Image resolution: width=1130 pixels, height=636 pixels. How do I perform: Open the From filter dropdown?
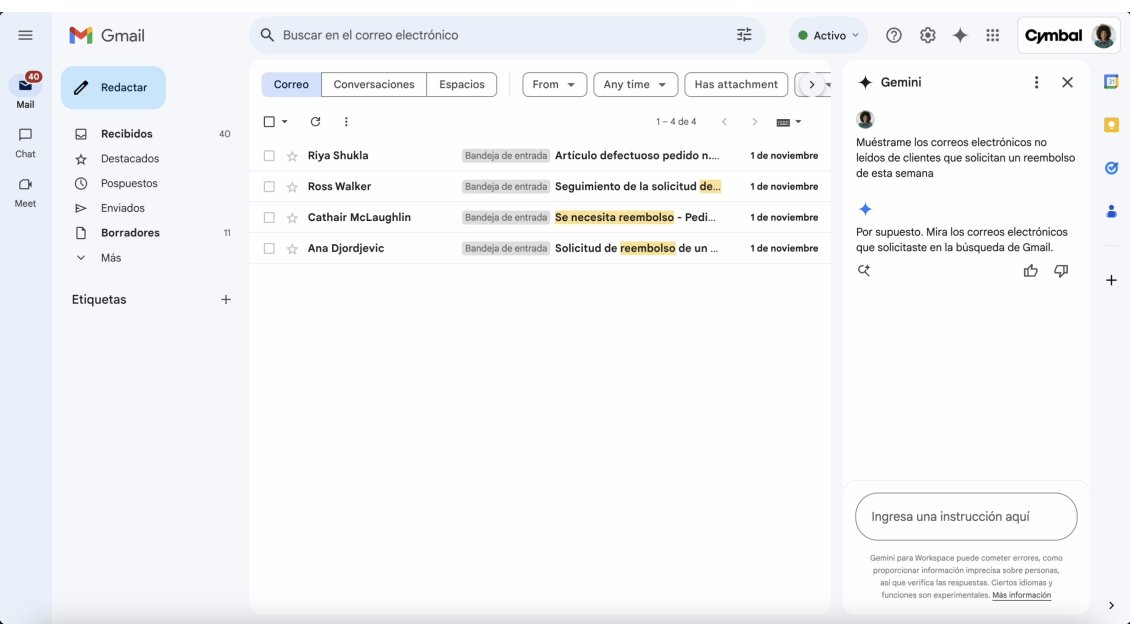click(x=553, y=84)
